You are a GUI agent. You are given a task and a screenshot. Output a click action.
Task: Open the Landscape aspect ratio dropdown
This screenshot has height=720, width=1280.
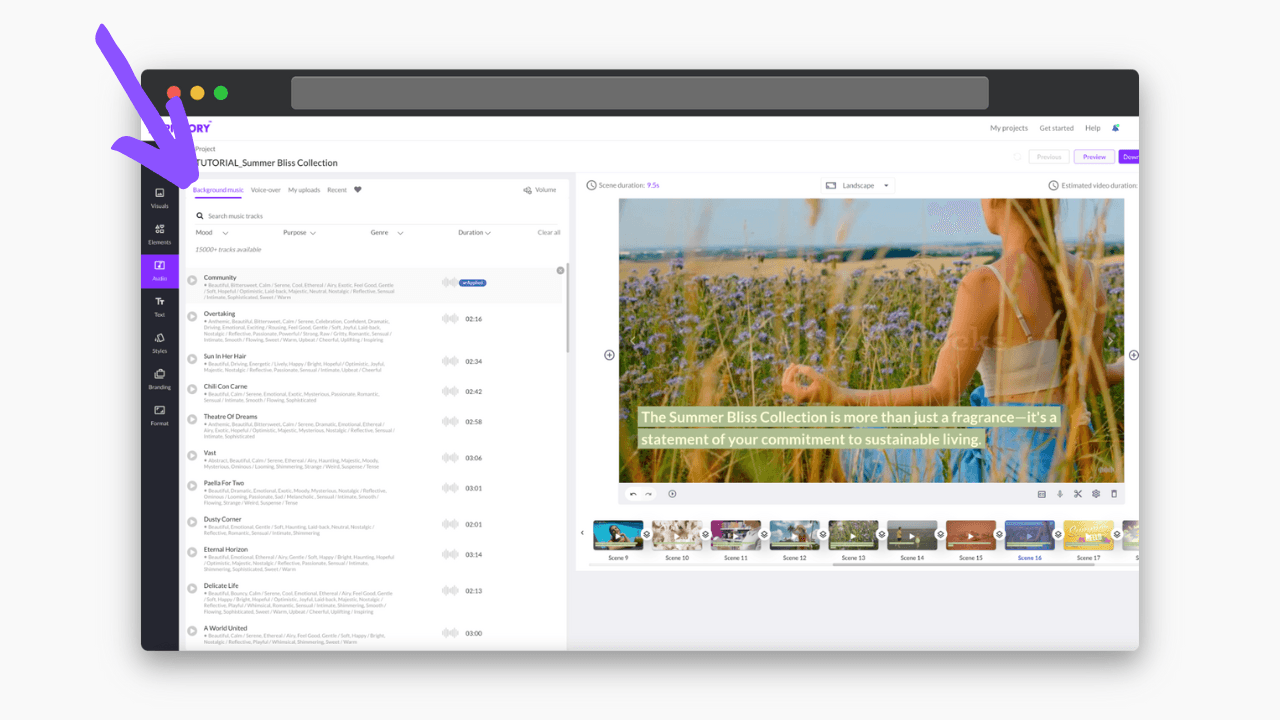click(858, 185)
